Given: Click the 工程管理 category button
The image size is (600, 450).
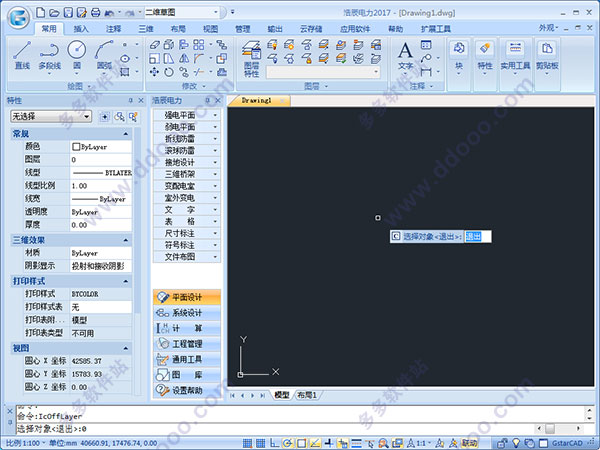Looking at the screenshot, I should click(187, 344).
